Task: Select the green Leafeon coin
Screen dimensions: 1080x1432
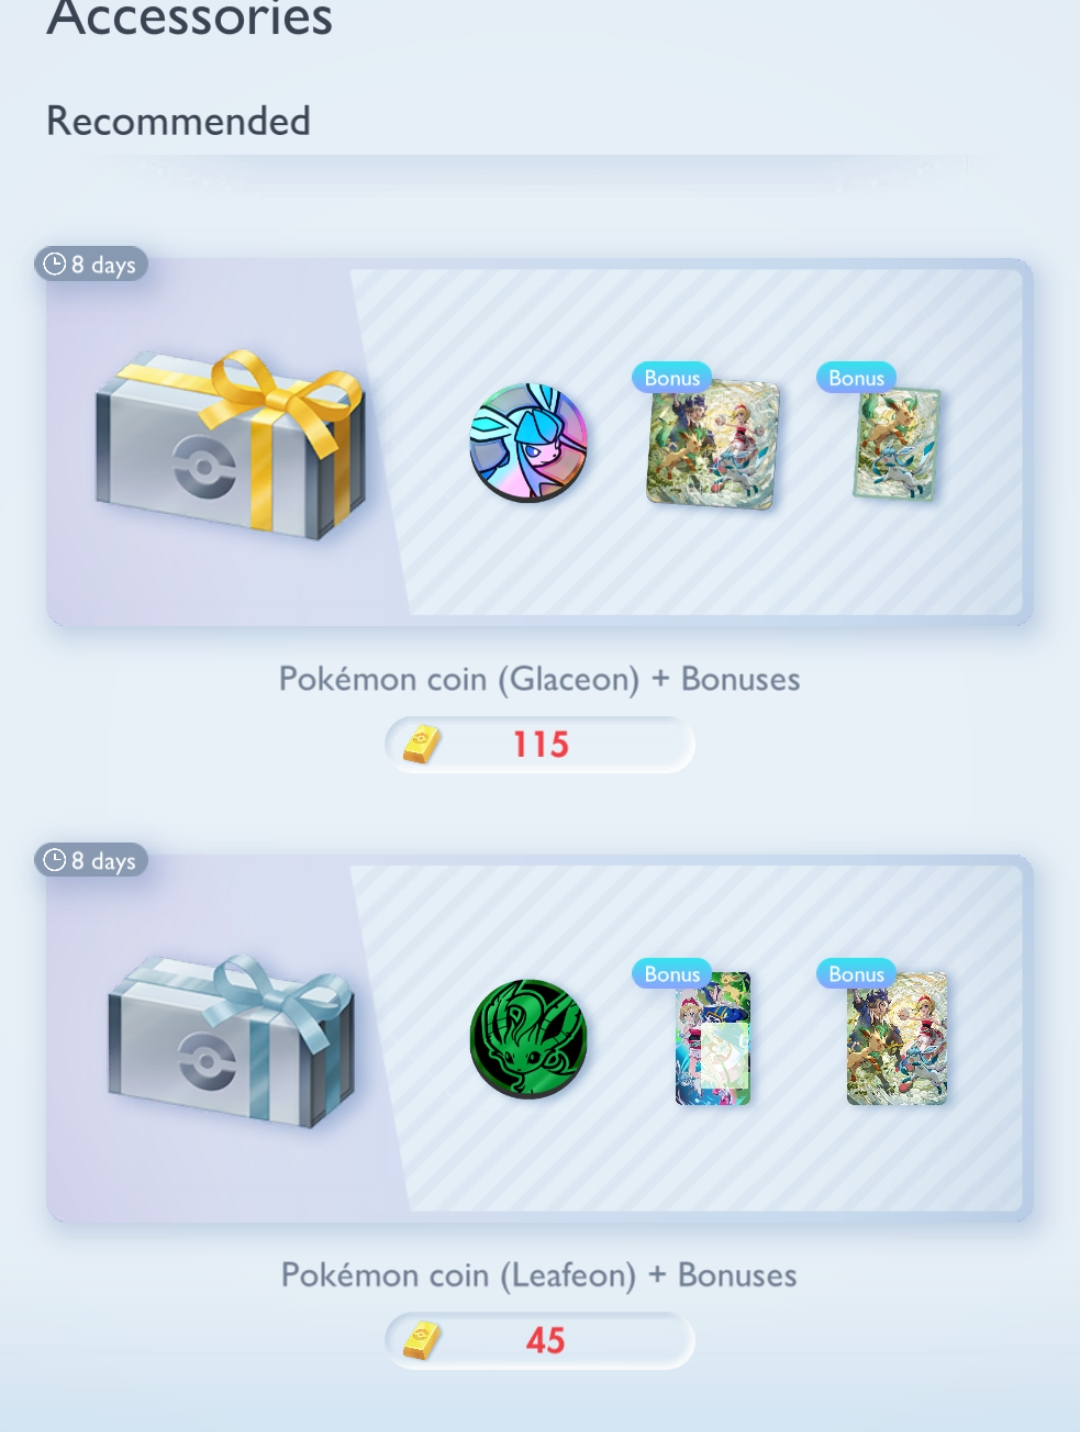Action: [x=528, y=1038]
